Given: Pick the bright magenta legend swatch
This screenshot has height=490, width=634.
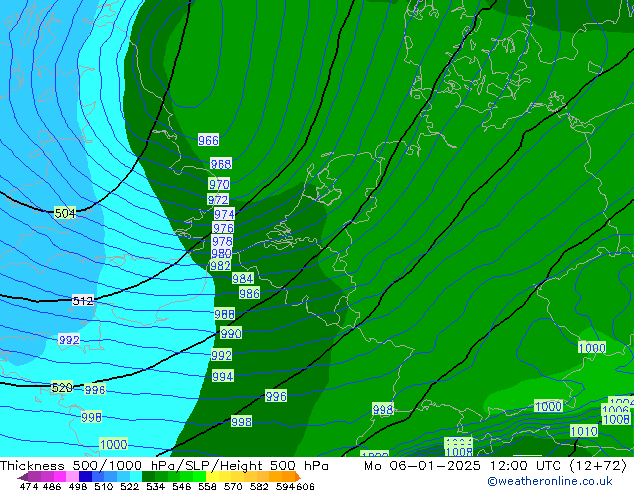Looking at the screenshot, I should point(60,477).
